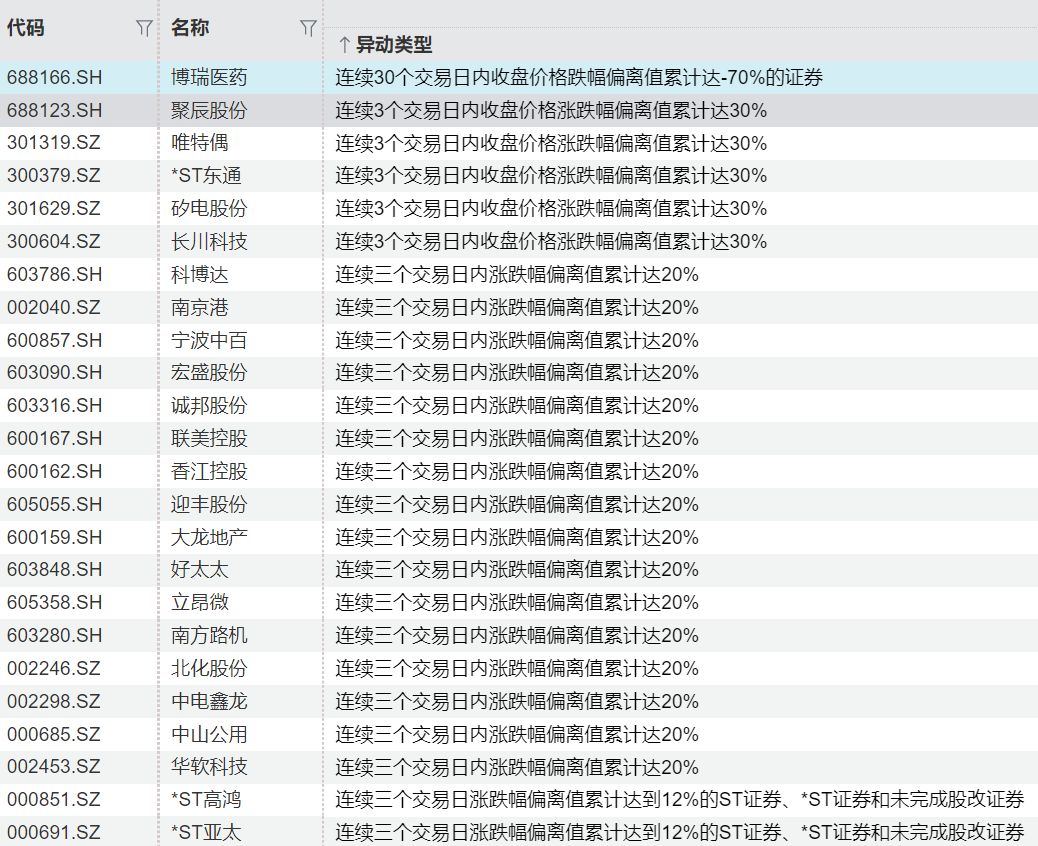Click the 20% deviation text in 华软科技 row

pyautogui.click(x=517, y=767)
